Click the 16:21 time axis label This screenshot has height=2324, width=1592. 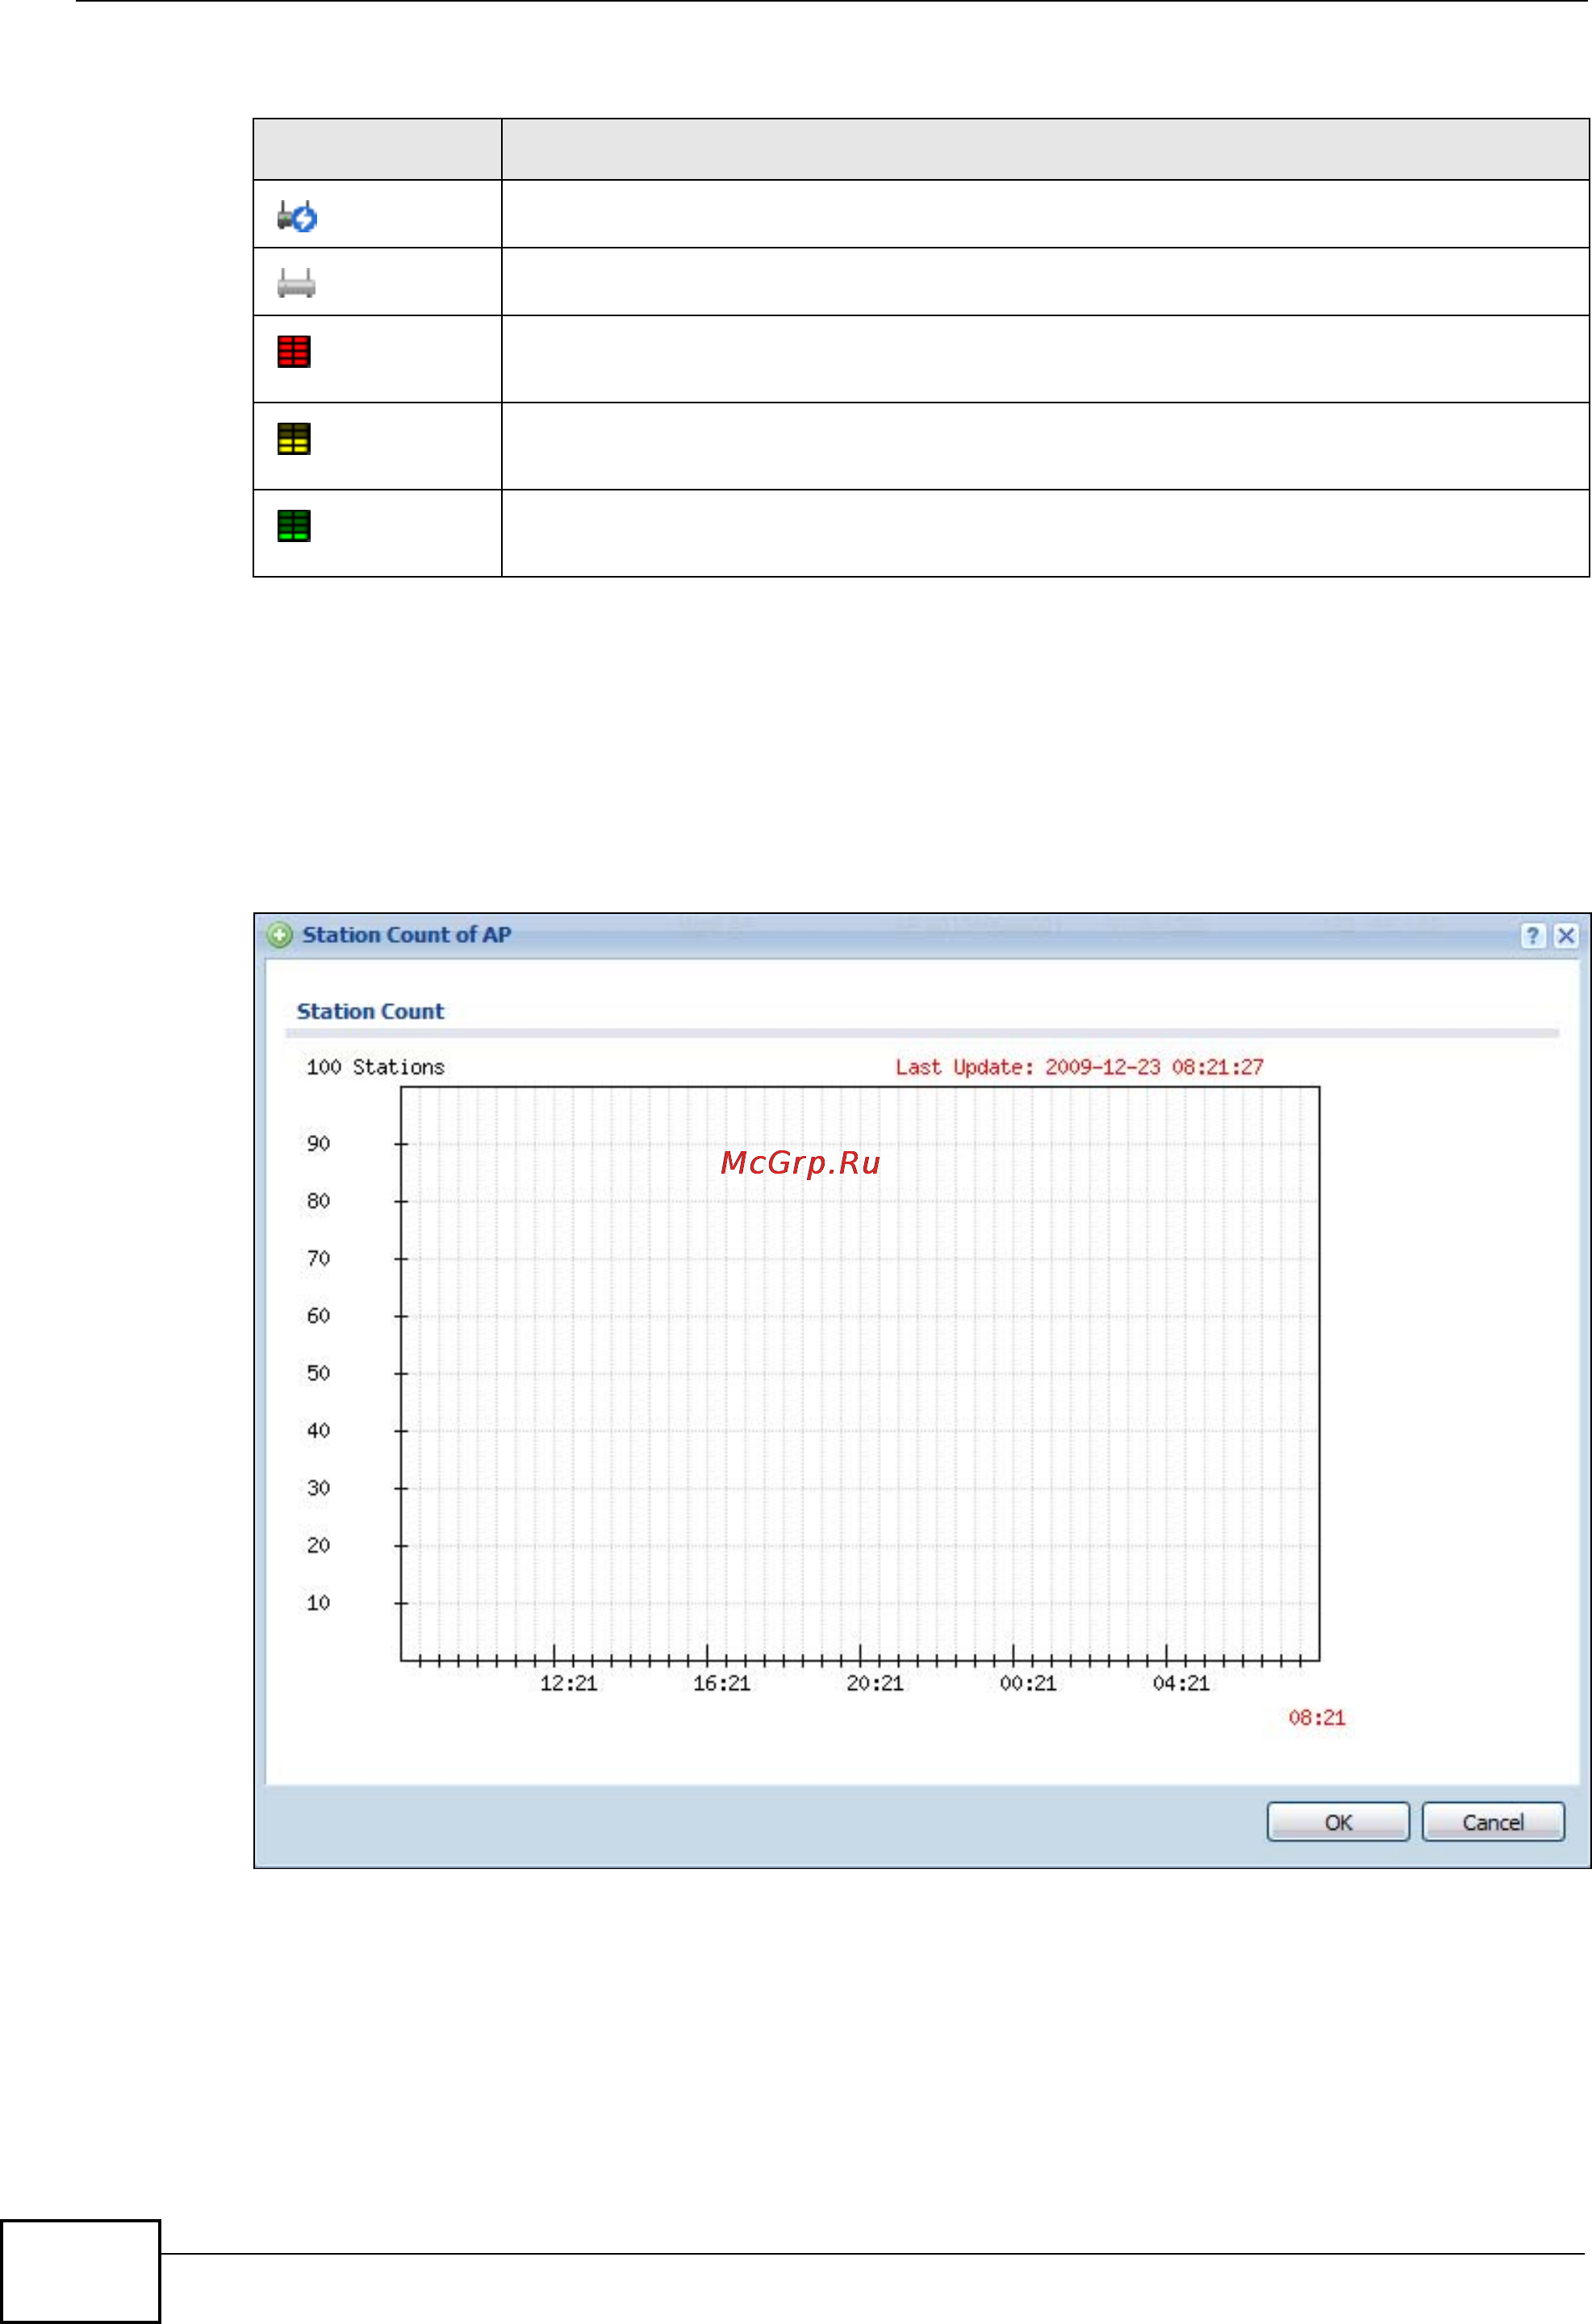click(x=721, y=1683)
